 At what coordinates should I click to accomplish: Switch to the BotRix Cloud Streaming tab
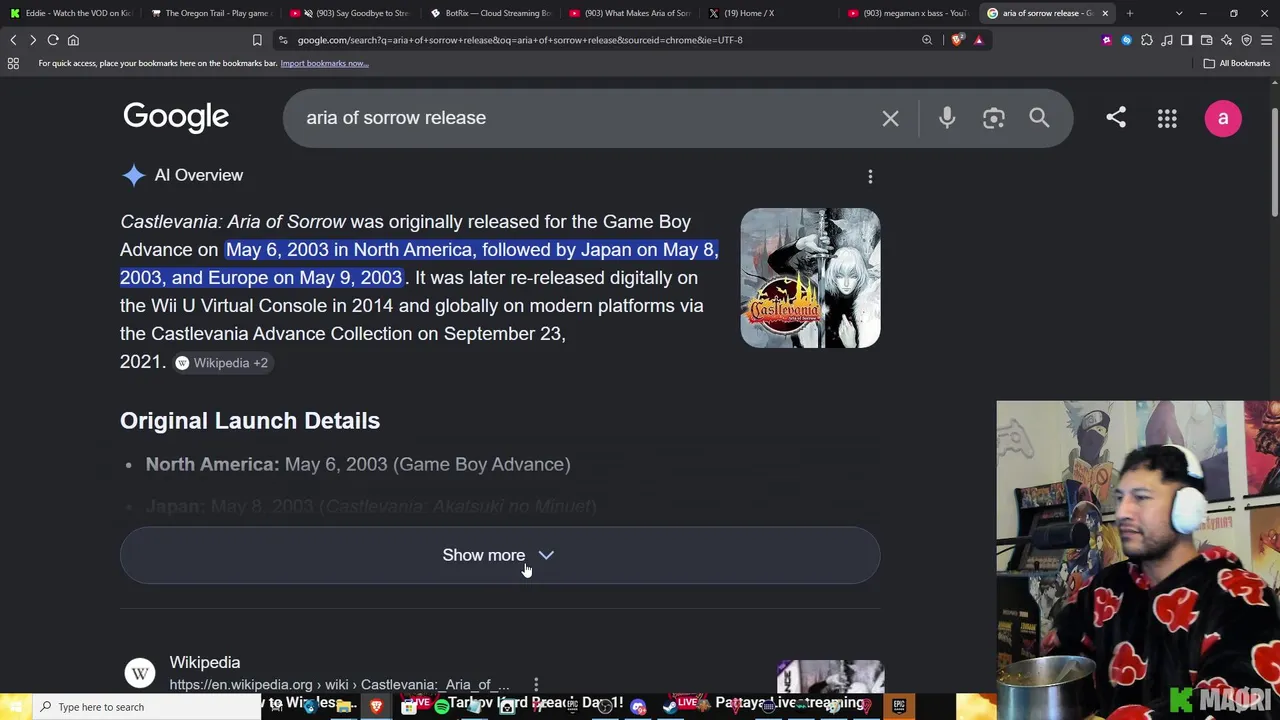(x=490, y=13)
